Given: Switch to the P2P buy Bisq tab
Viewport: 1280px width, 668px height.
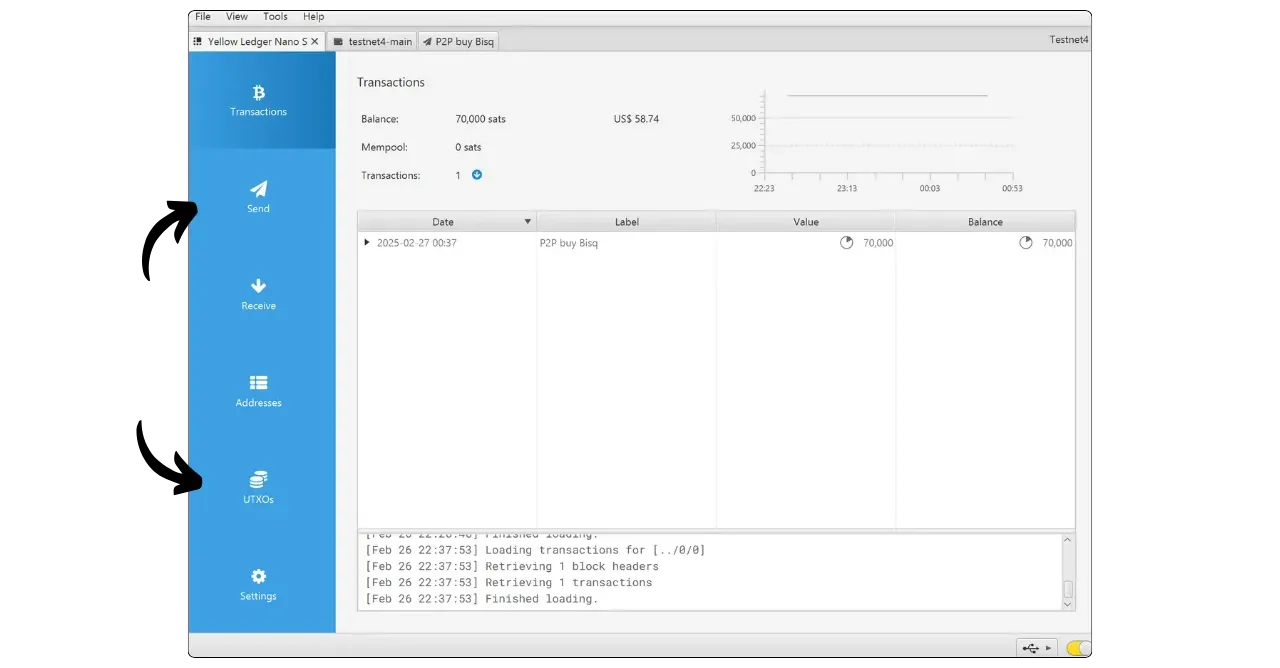Looking at the screenshot, I should coord(458,42).
